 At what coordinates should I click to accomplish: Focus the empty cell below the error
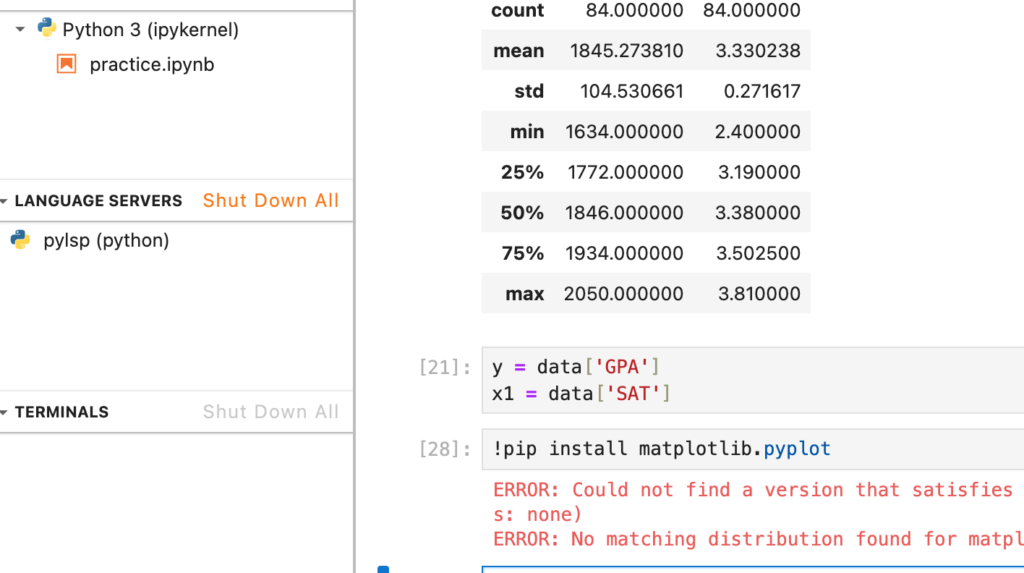pyautogui.click(x=750, y=569)
